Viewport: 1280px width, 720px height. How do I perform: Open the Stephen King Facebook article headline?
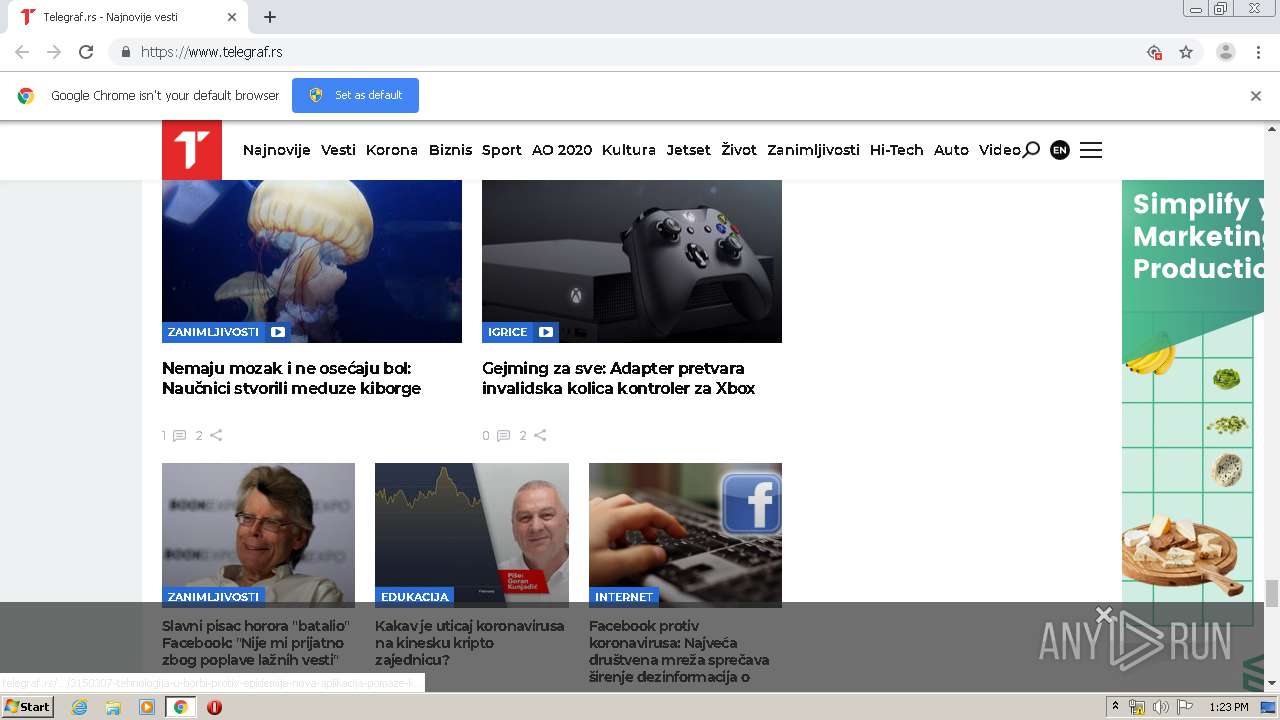tap(256, 643)
